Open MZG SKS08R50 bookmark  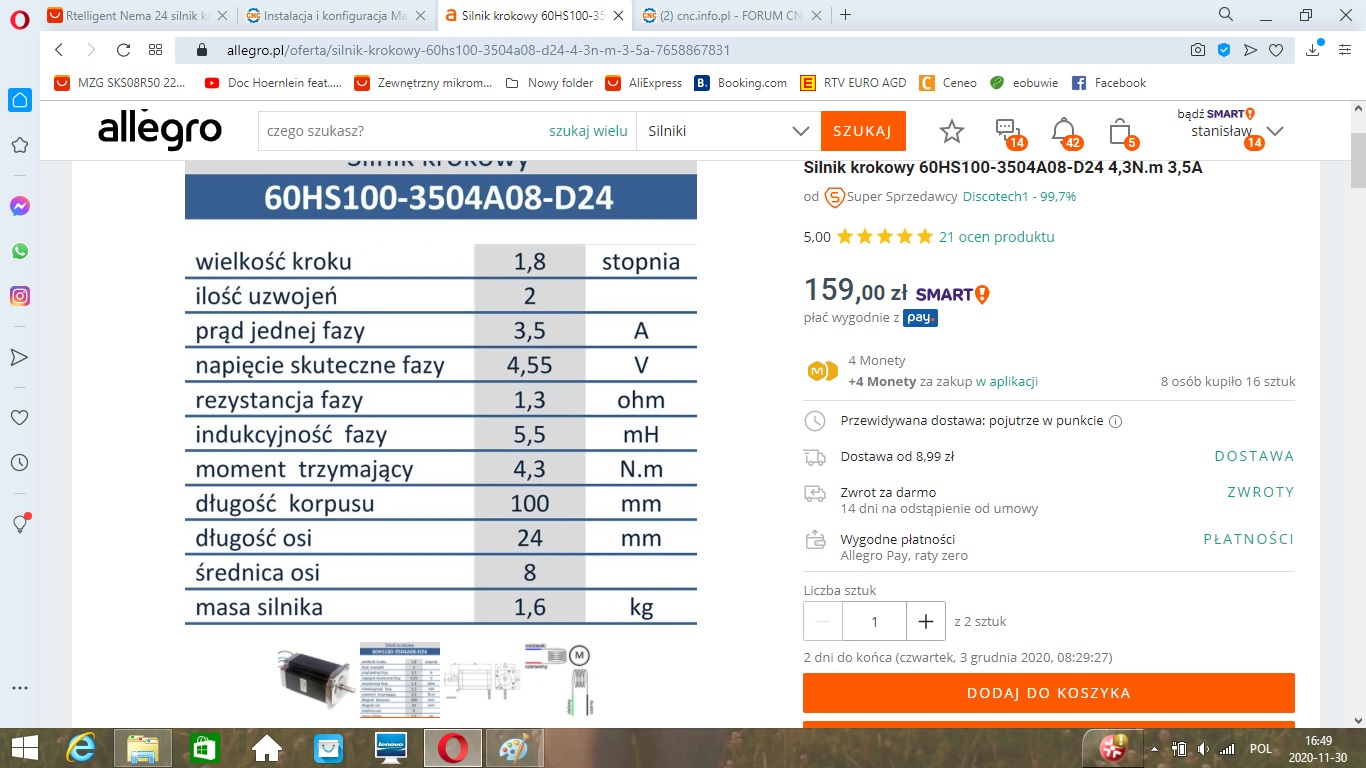(120, 83)
